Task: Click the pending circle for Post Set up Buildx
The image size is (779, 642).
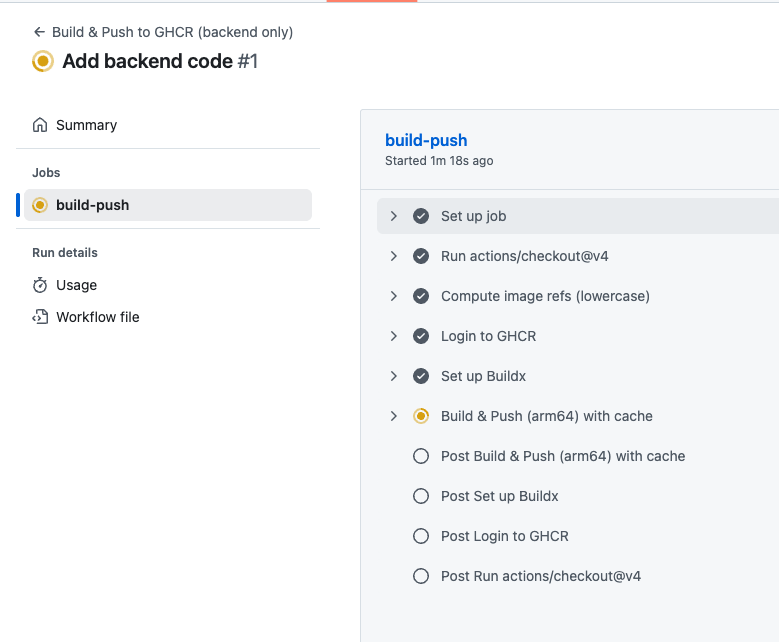Action: (421, 496)
